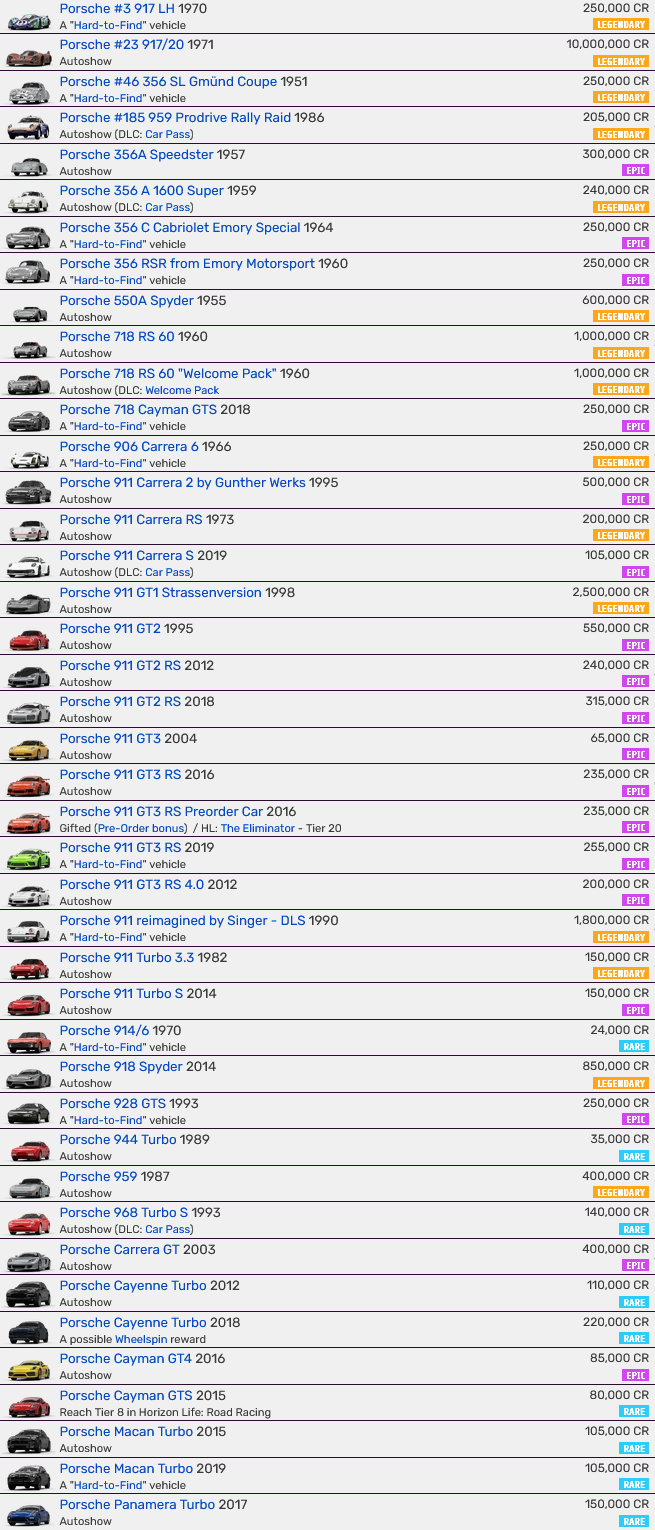Image resolution: width=655 pixels, height=1530 pixels.
Task: Click Car Pass link under 911 Carrera S
Action: [x=167, y=573]
